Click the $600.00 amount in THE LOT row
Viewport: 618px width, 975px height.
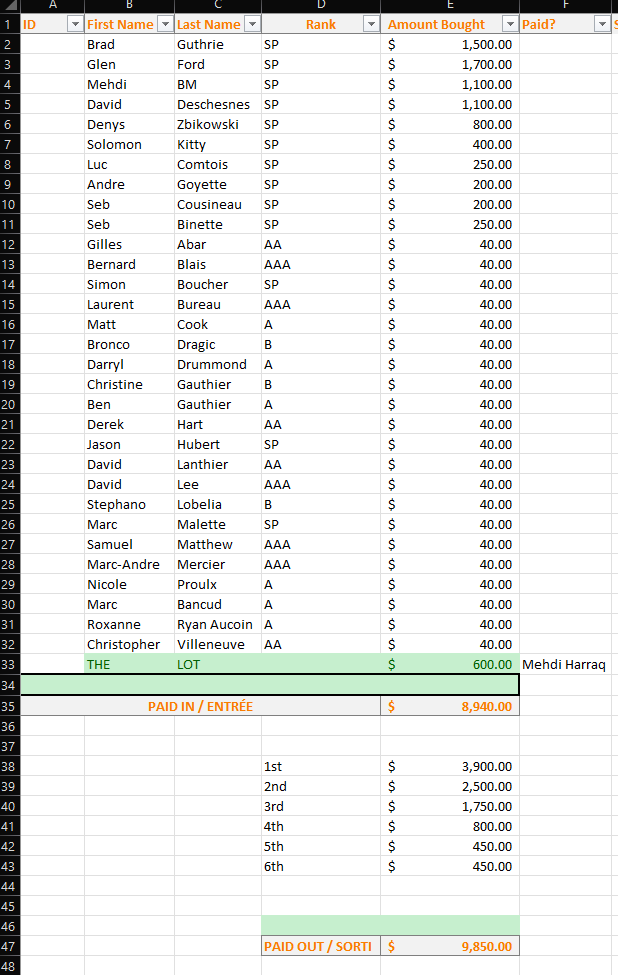point(450,664)
